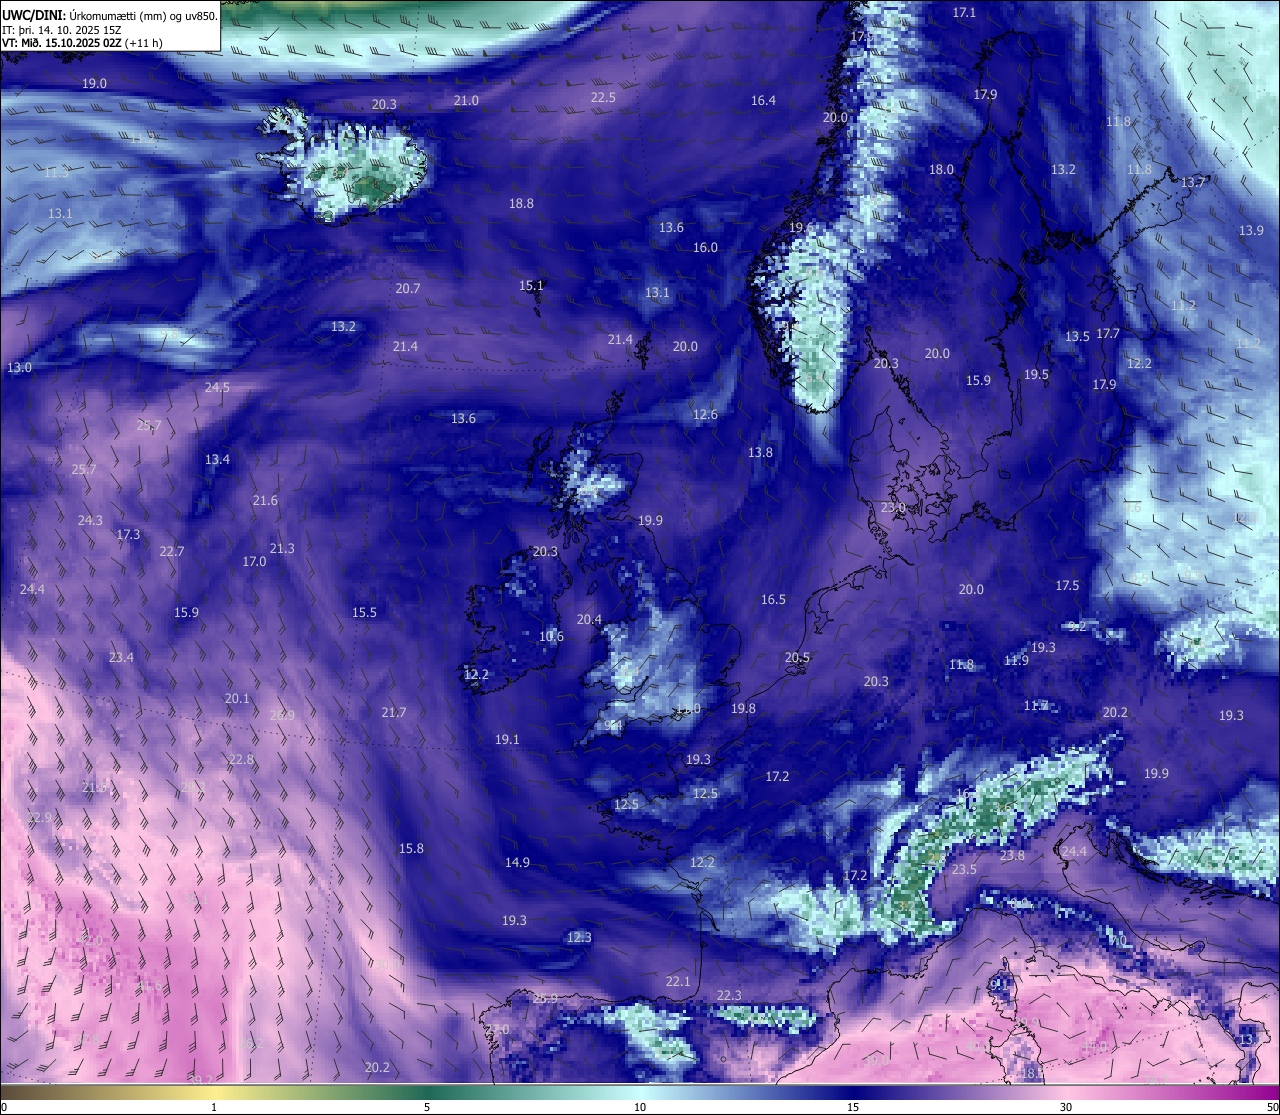Click the 23.5 value label
Viewport: 1280px width, 1115px height.
[x=964, y=870]
